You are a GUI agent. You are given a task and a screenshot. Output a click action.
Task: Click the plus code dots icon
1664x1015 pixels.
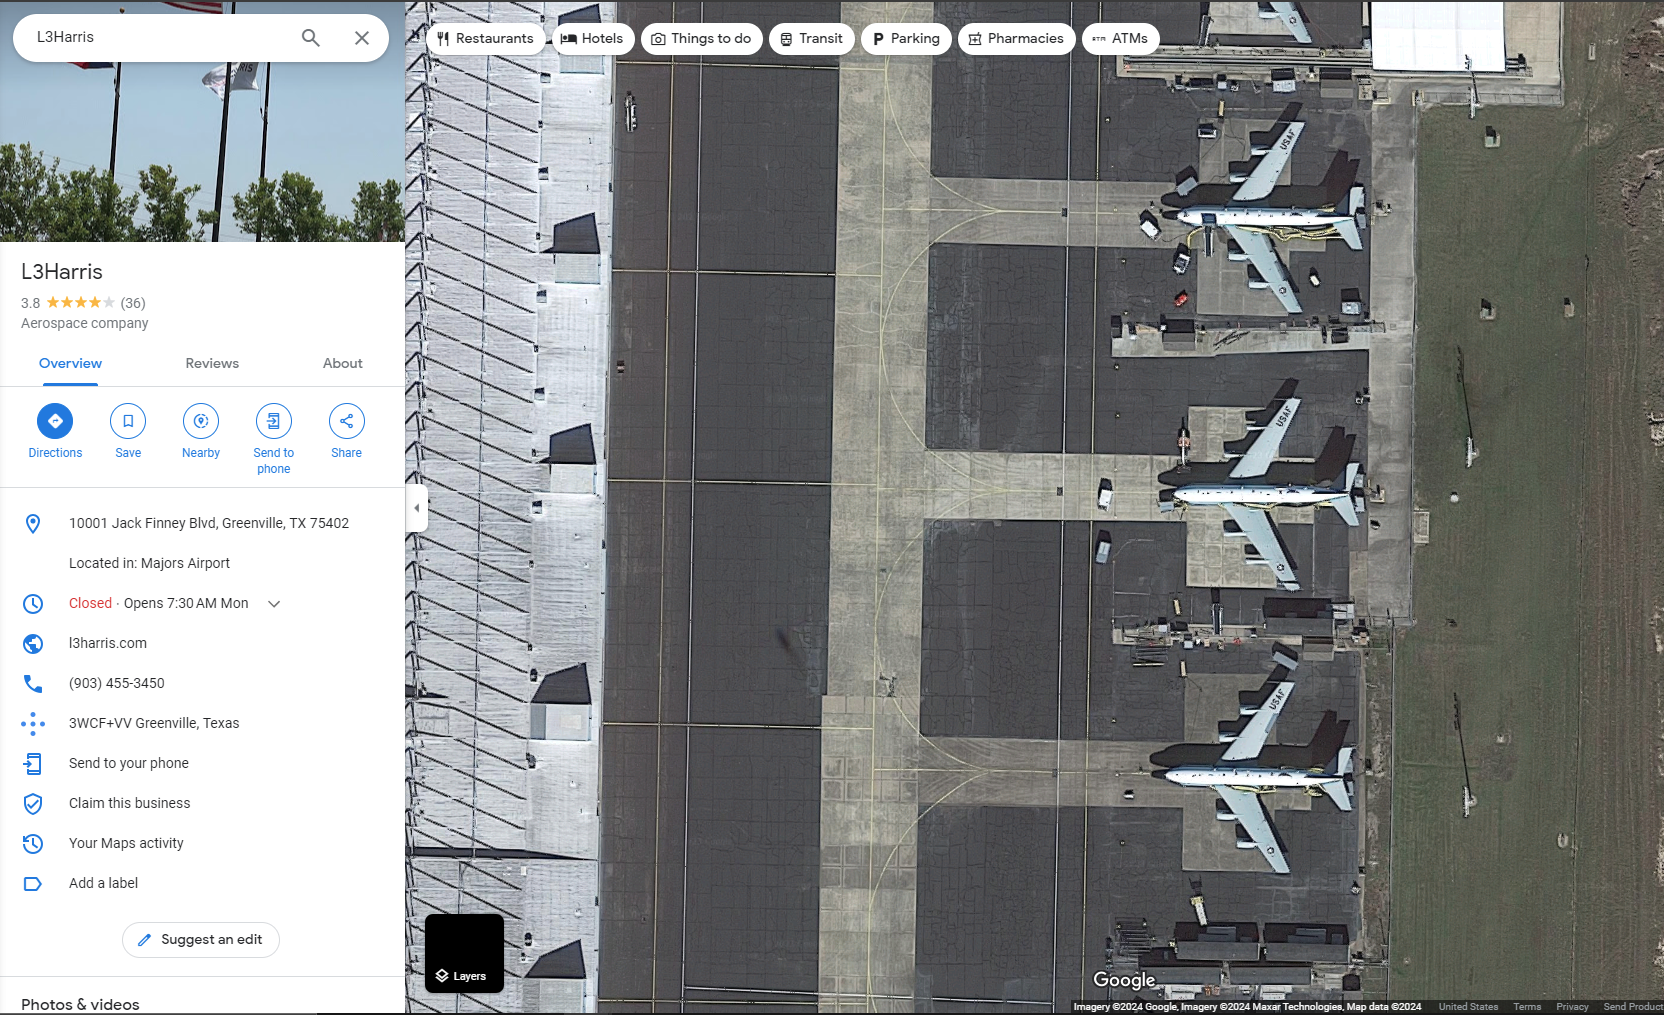(x=33, y=723)
